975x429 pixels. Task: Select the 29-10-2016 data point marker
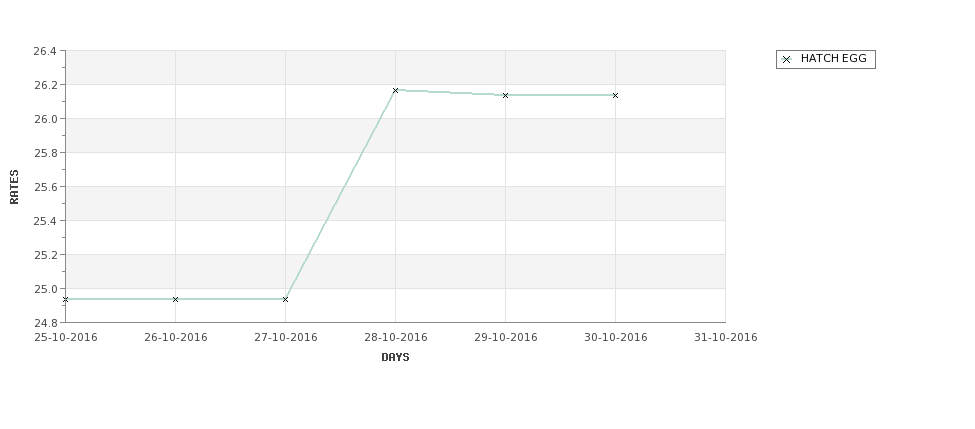coord(506,96)
